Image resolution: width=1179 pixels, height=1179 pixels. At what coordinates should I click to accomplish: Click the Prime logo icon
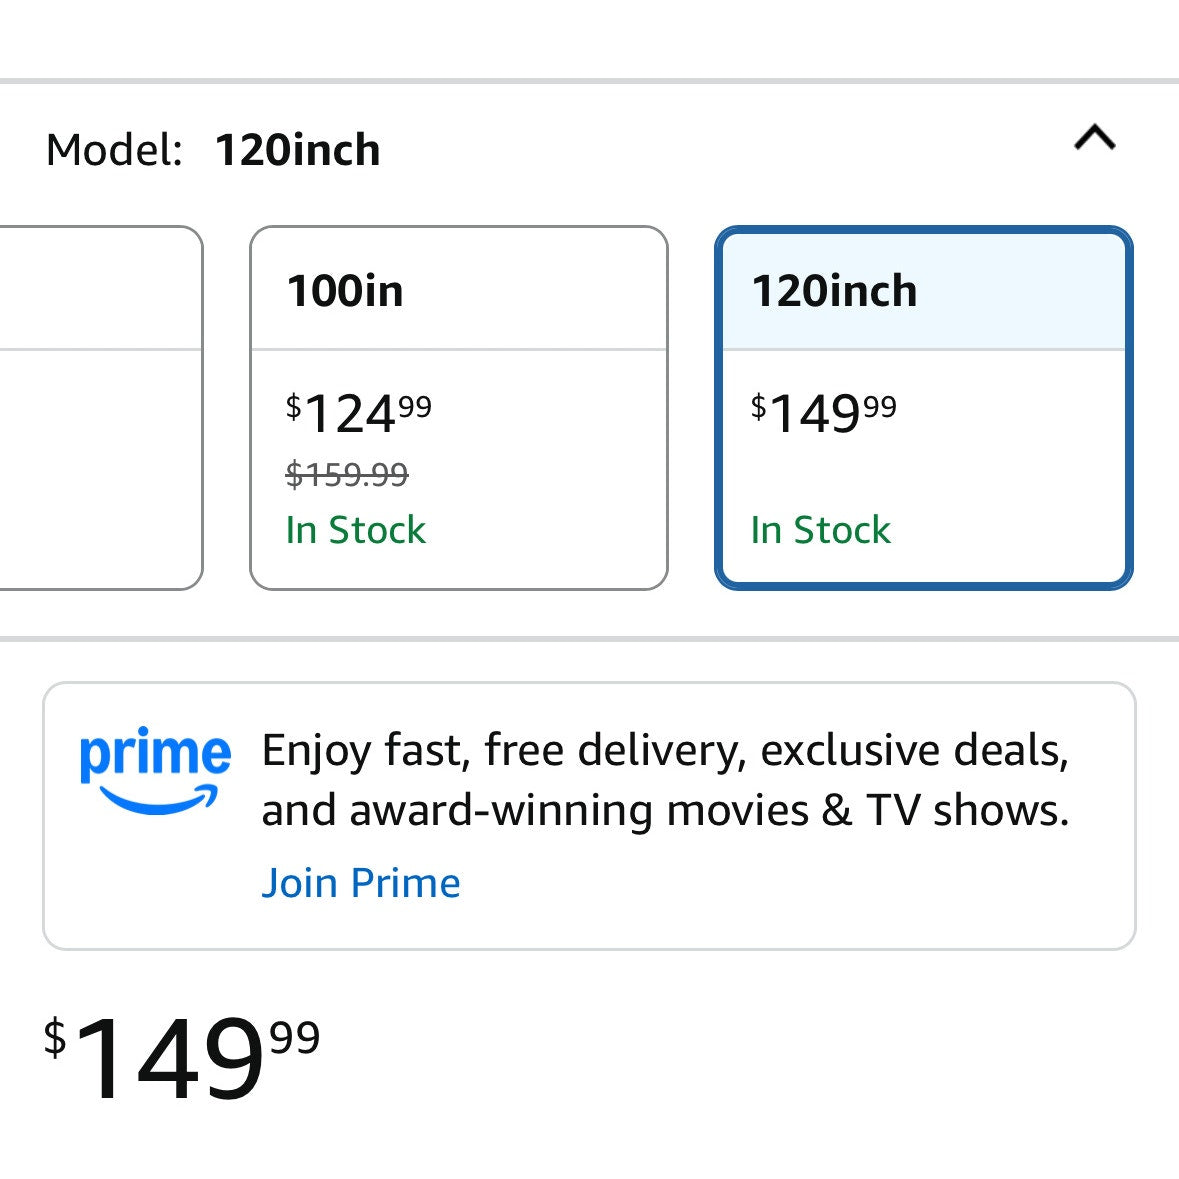tap(155, 770)
